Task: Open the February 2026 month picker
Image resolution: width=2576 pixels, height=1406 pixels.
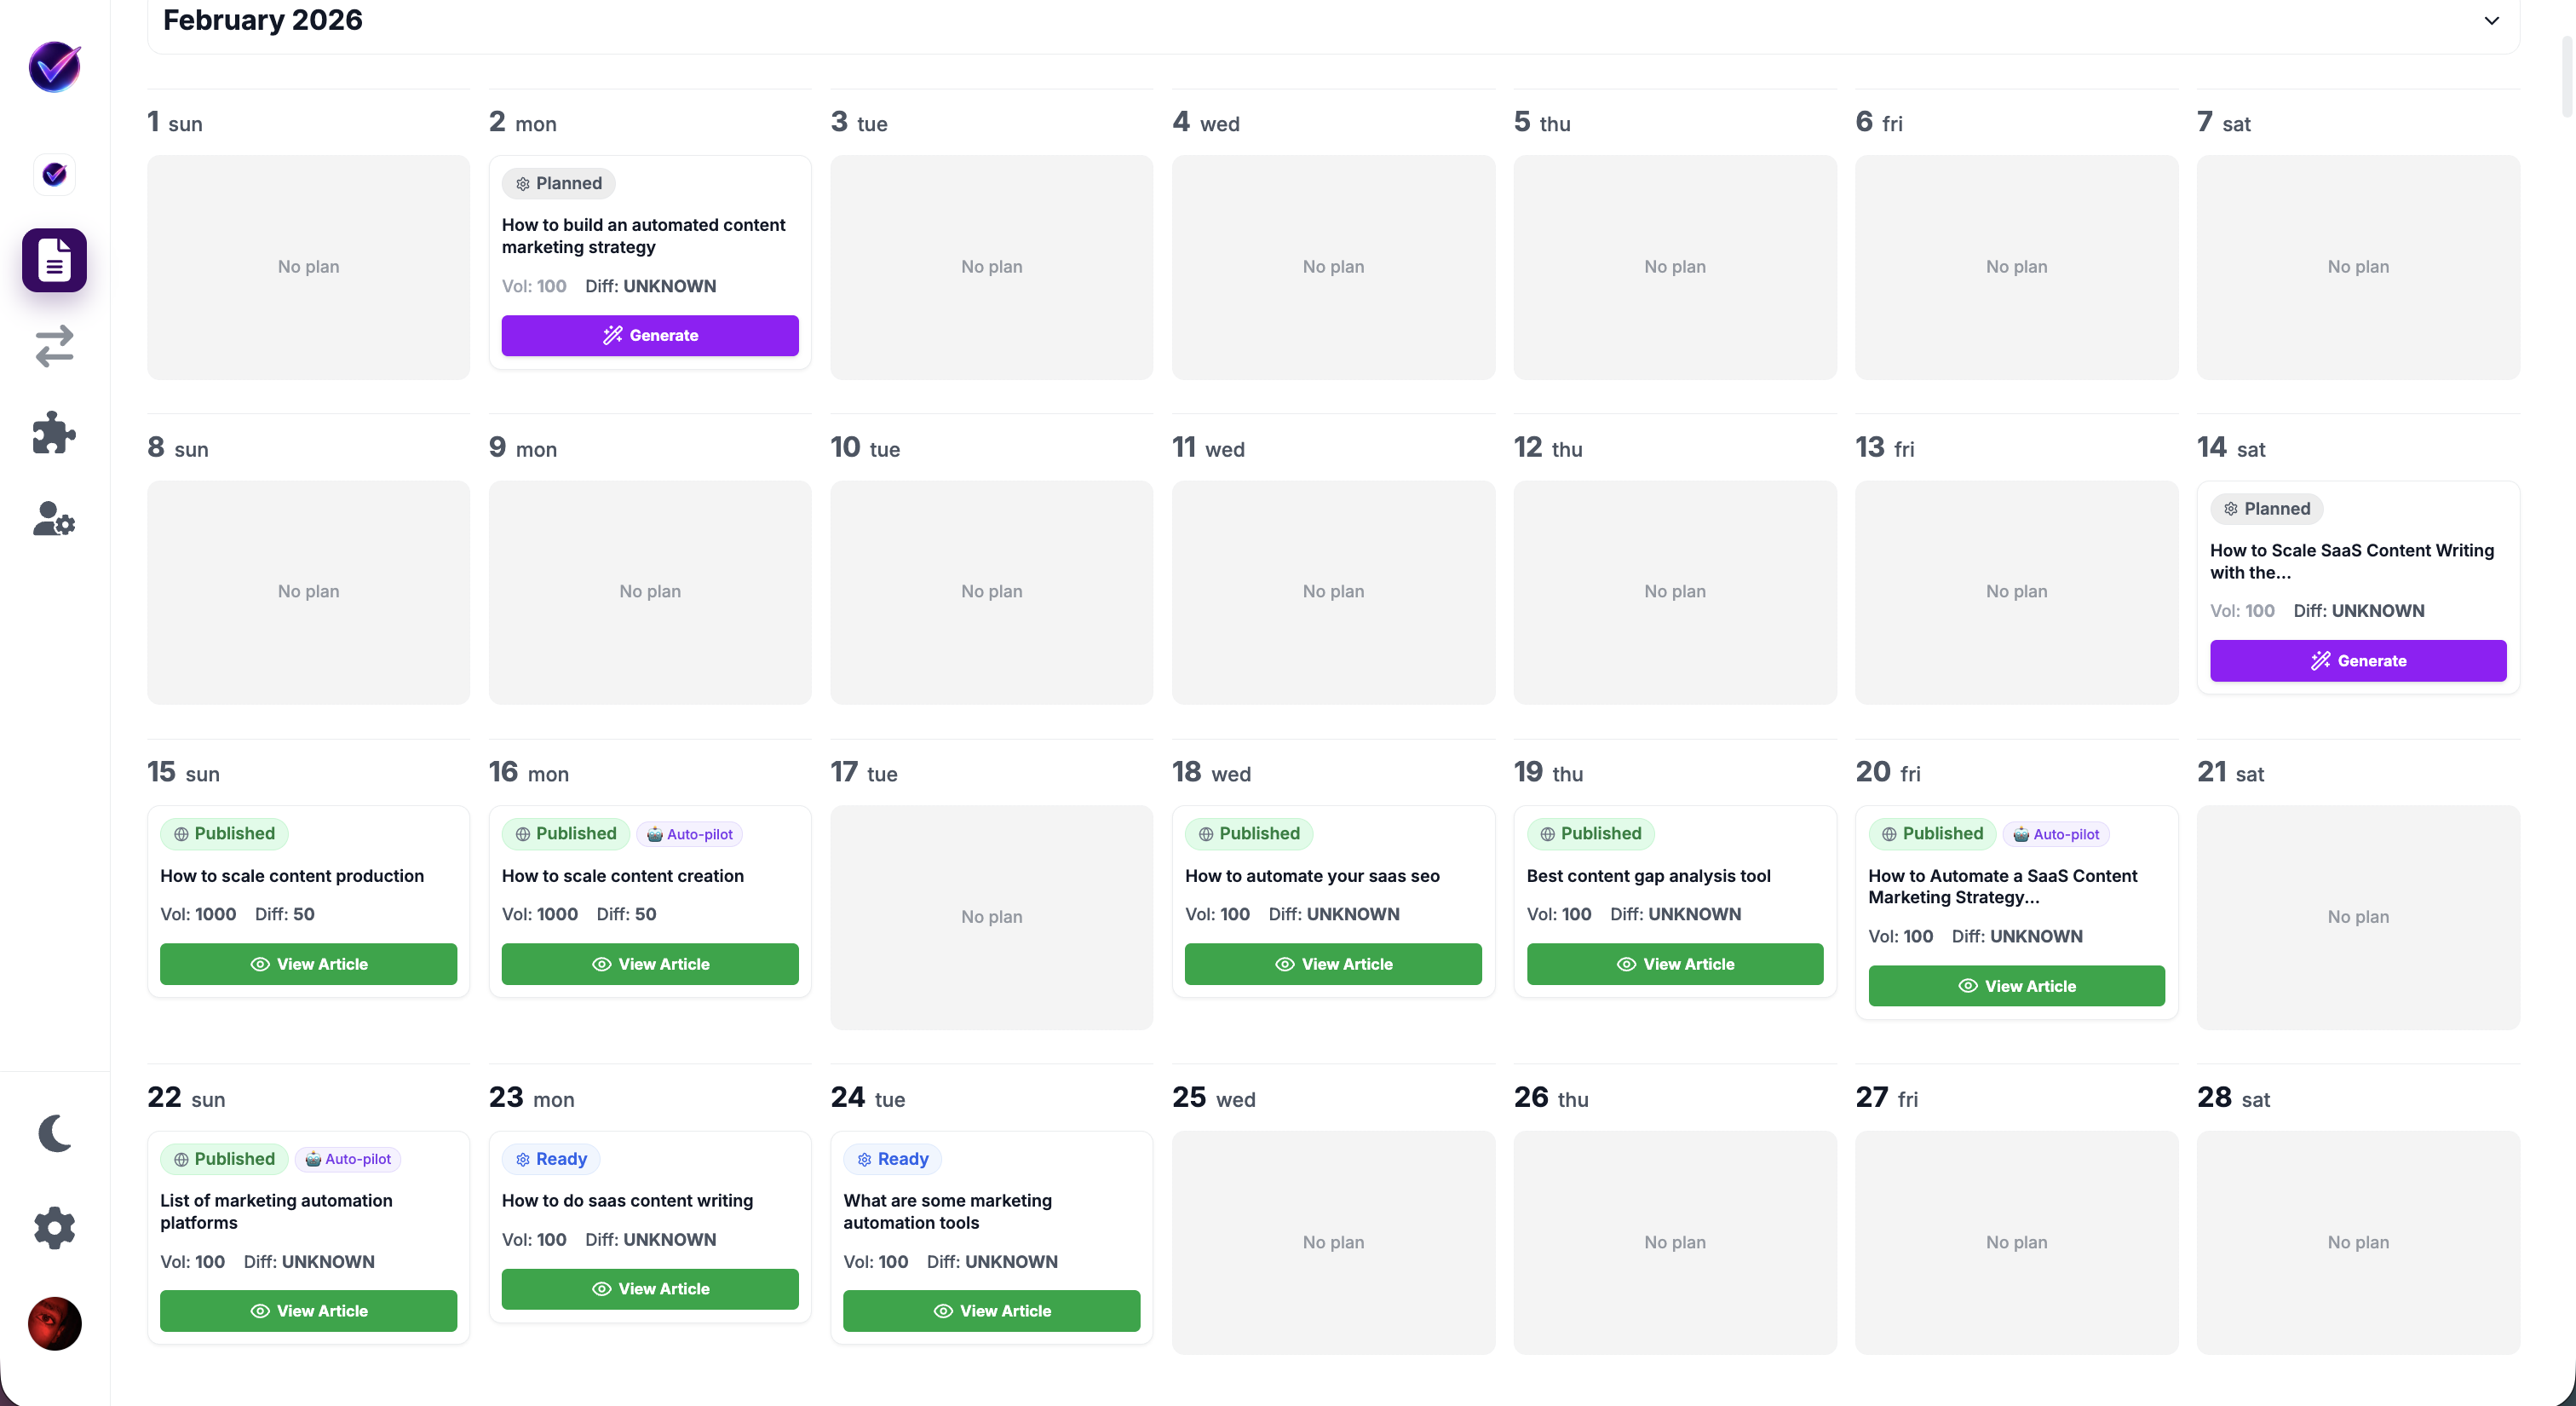Action: (263, 19)
